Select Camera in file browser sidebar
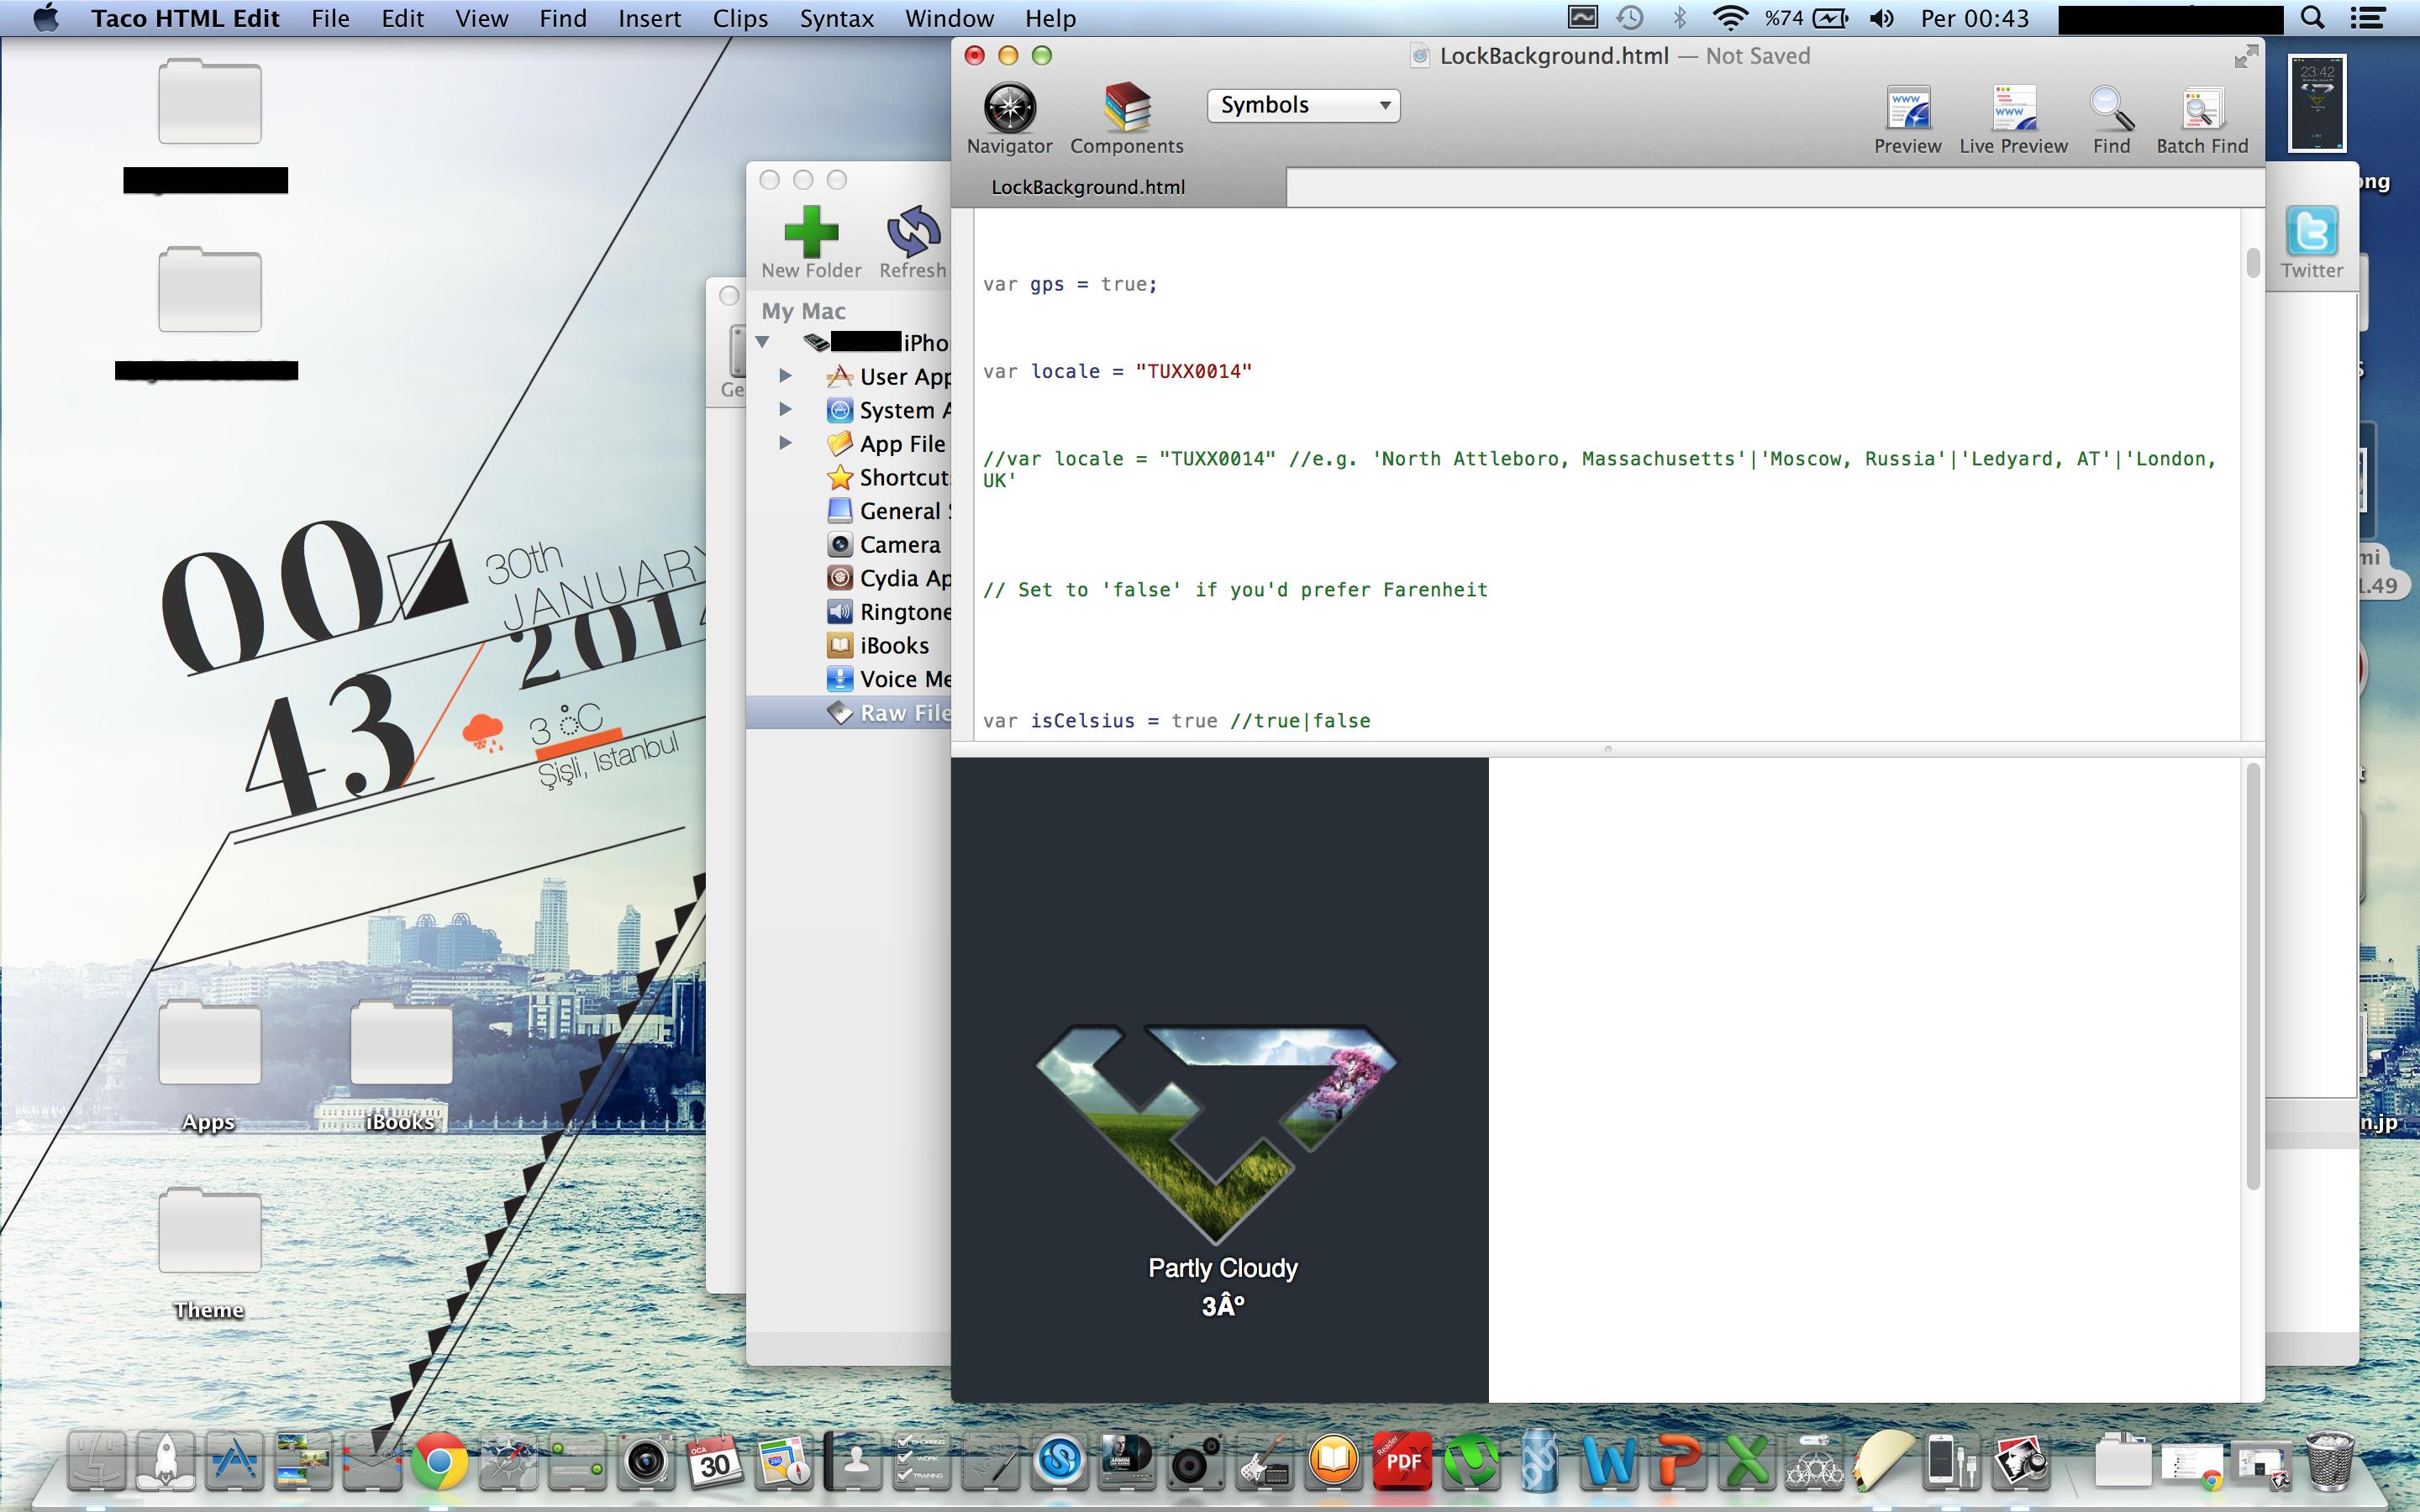 click(849, 545)
